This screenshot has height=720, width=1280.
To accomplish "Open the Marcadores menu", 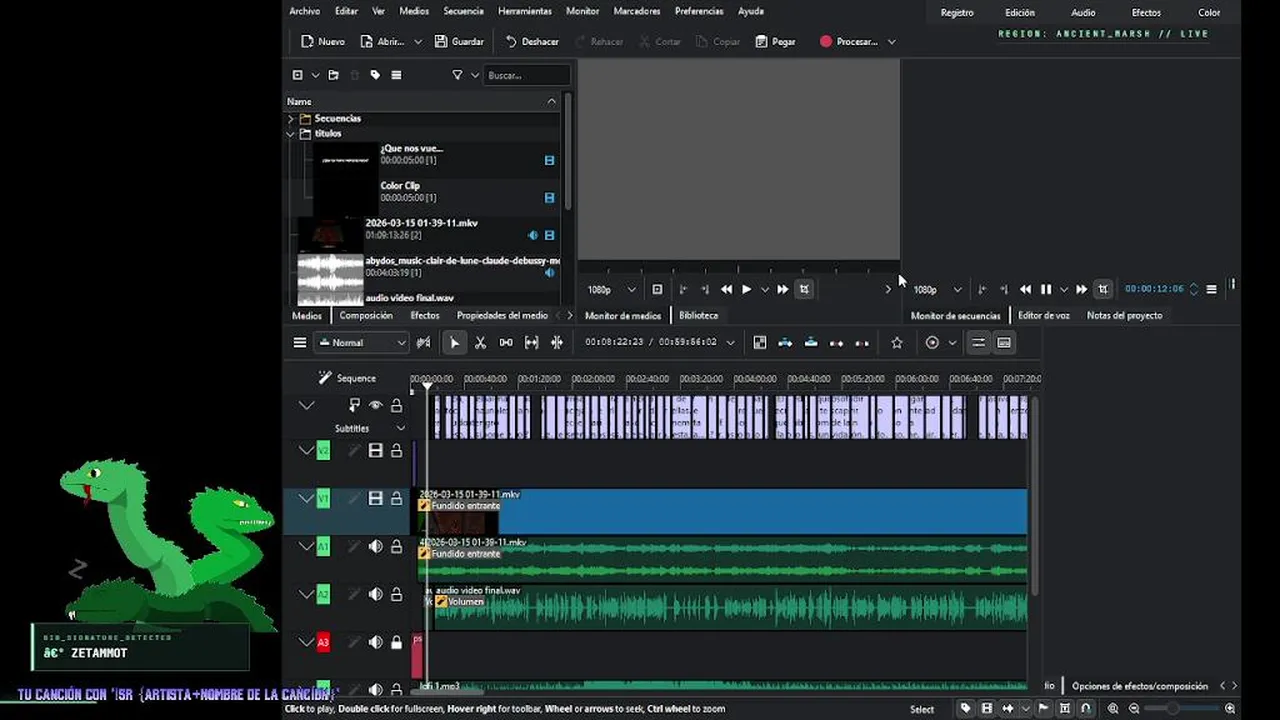I will tap(637, 11).
